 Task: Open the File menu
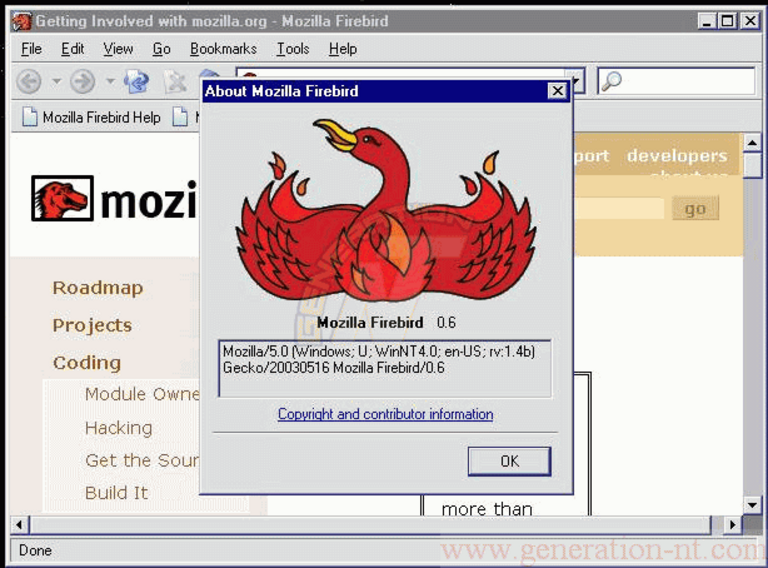31,49
